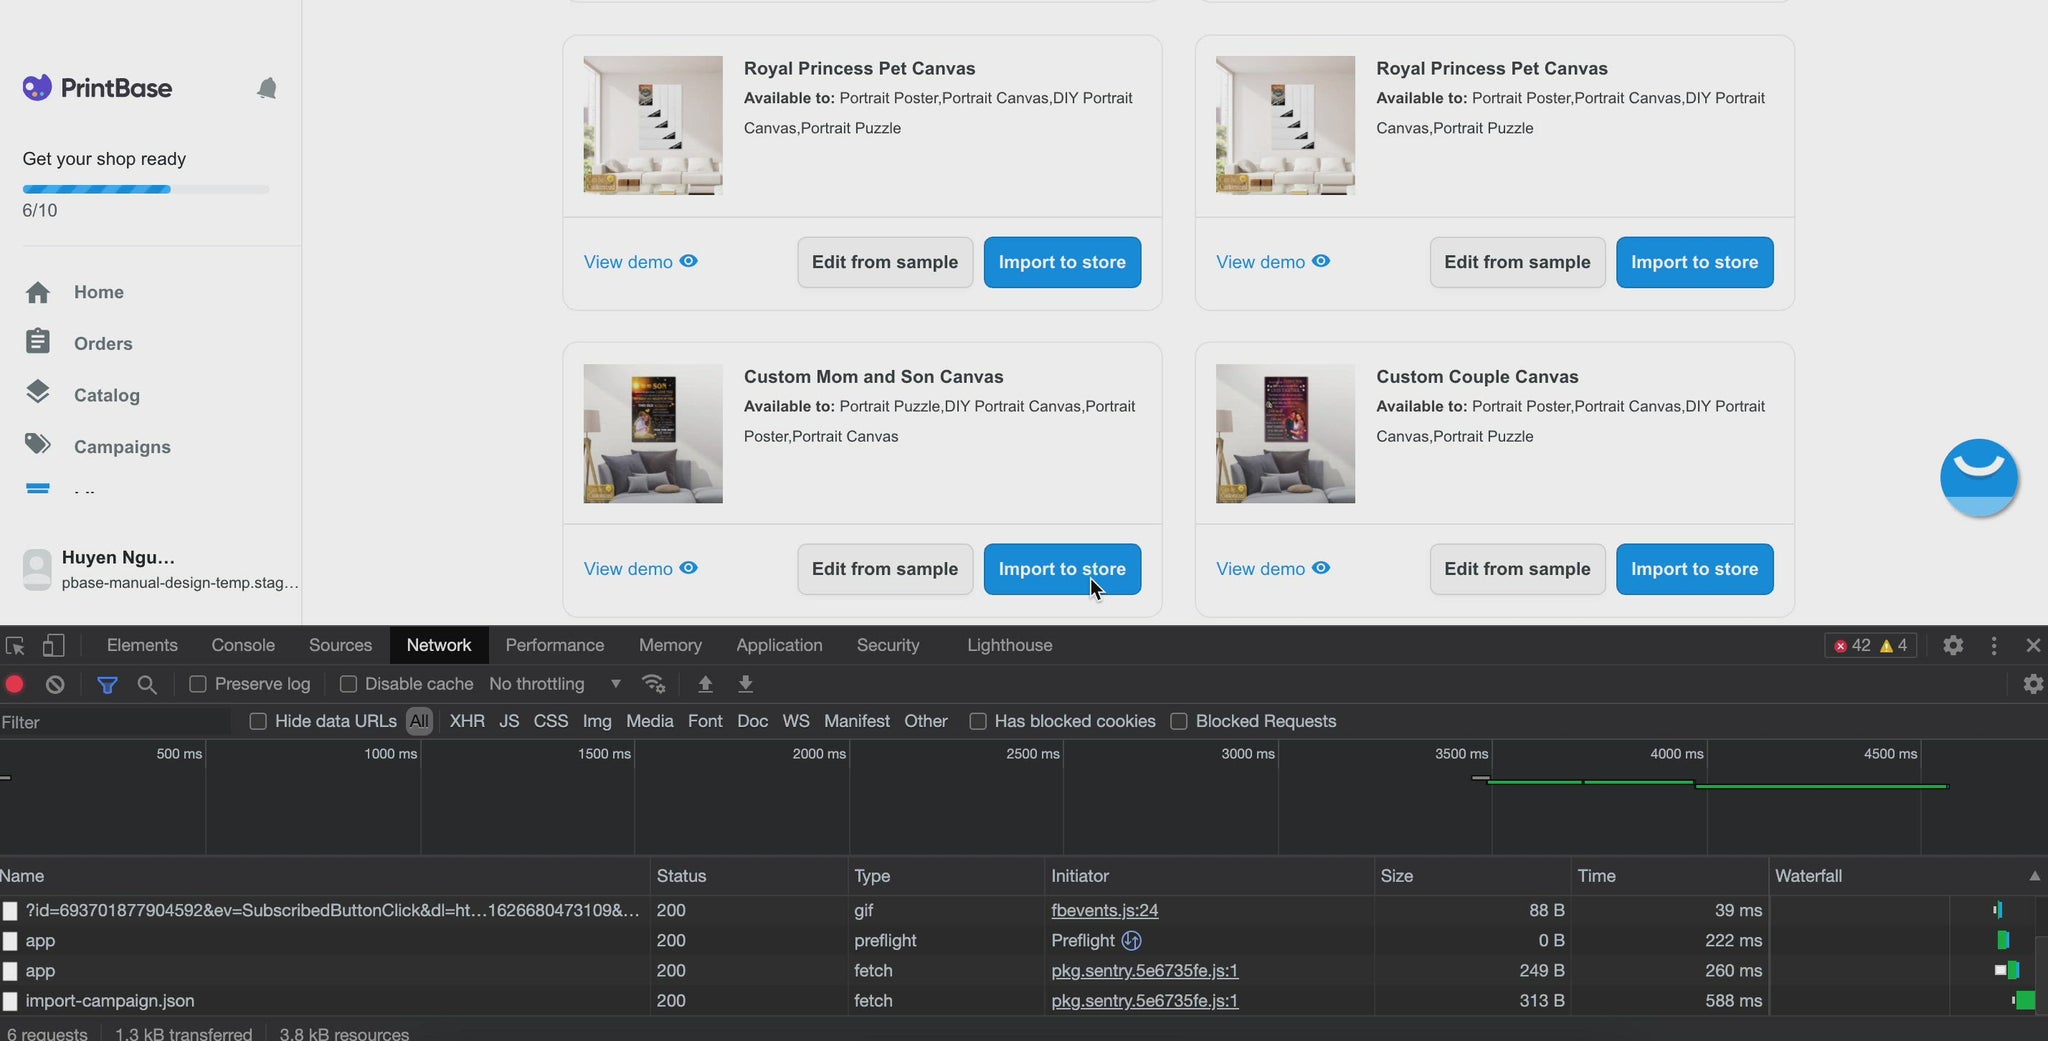Sort by Waterfall column arrow
Screen dimensions: 2048x1041
point(2033,876)
